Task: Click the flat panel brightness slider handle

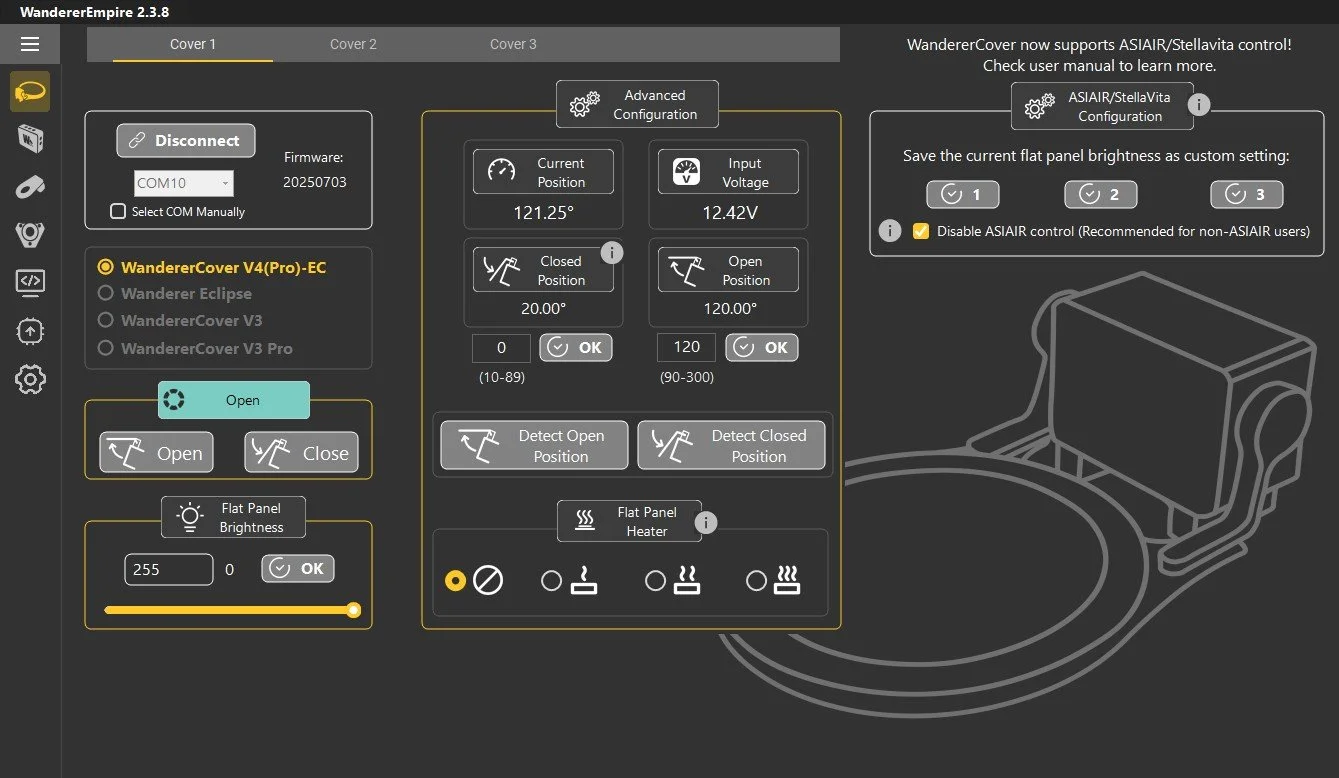Action: tap(353, 610)
